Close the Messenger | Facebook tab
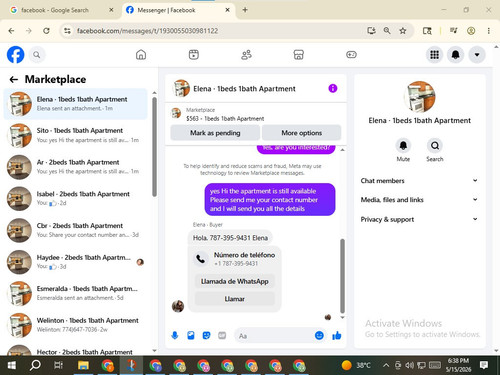This screenshot has height=375, width=500. coord(227,10)
